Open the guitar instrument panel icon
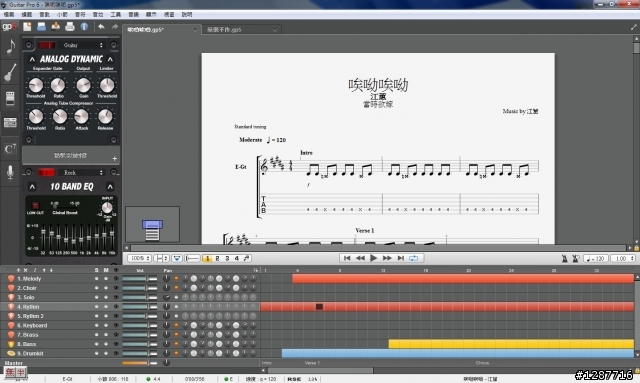Viewport: 640px width, 383px height. [11, 72]
